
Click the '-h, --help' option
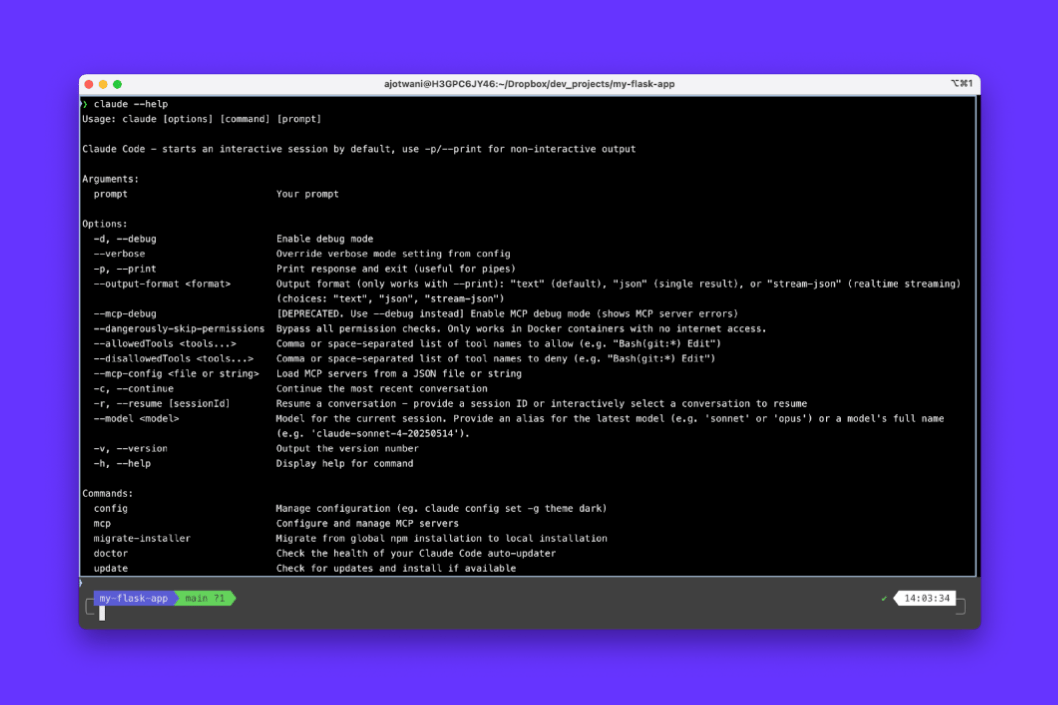coord(122,463)
